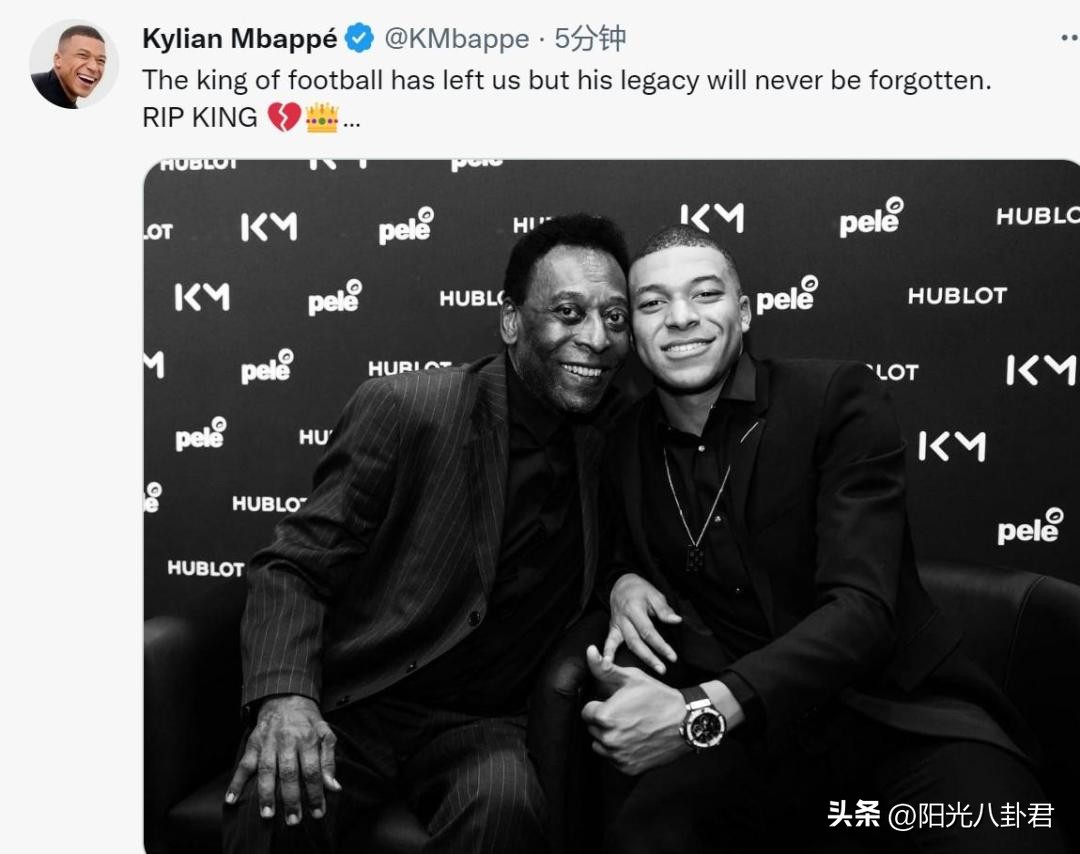Click the @阳光八卦君 watermark text
Image resolution: width=1080 pixels, height=854 pixels.
pyautogui.click(x=970, y=815)
